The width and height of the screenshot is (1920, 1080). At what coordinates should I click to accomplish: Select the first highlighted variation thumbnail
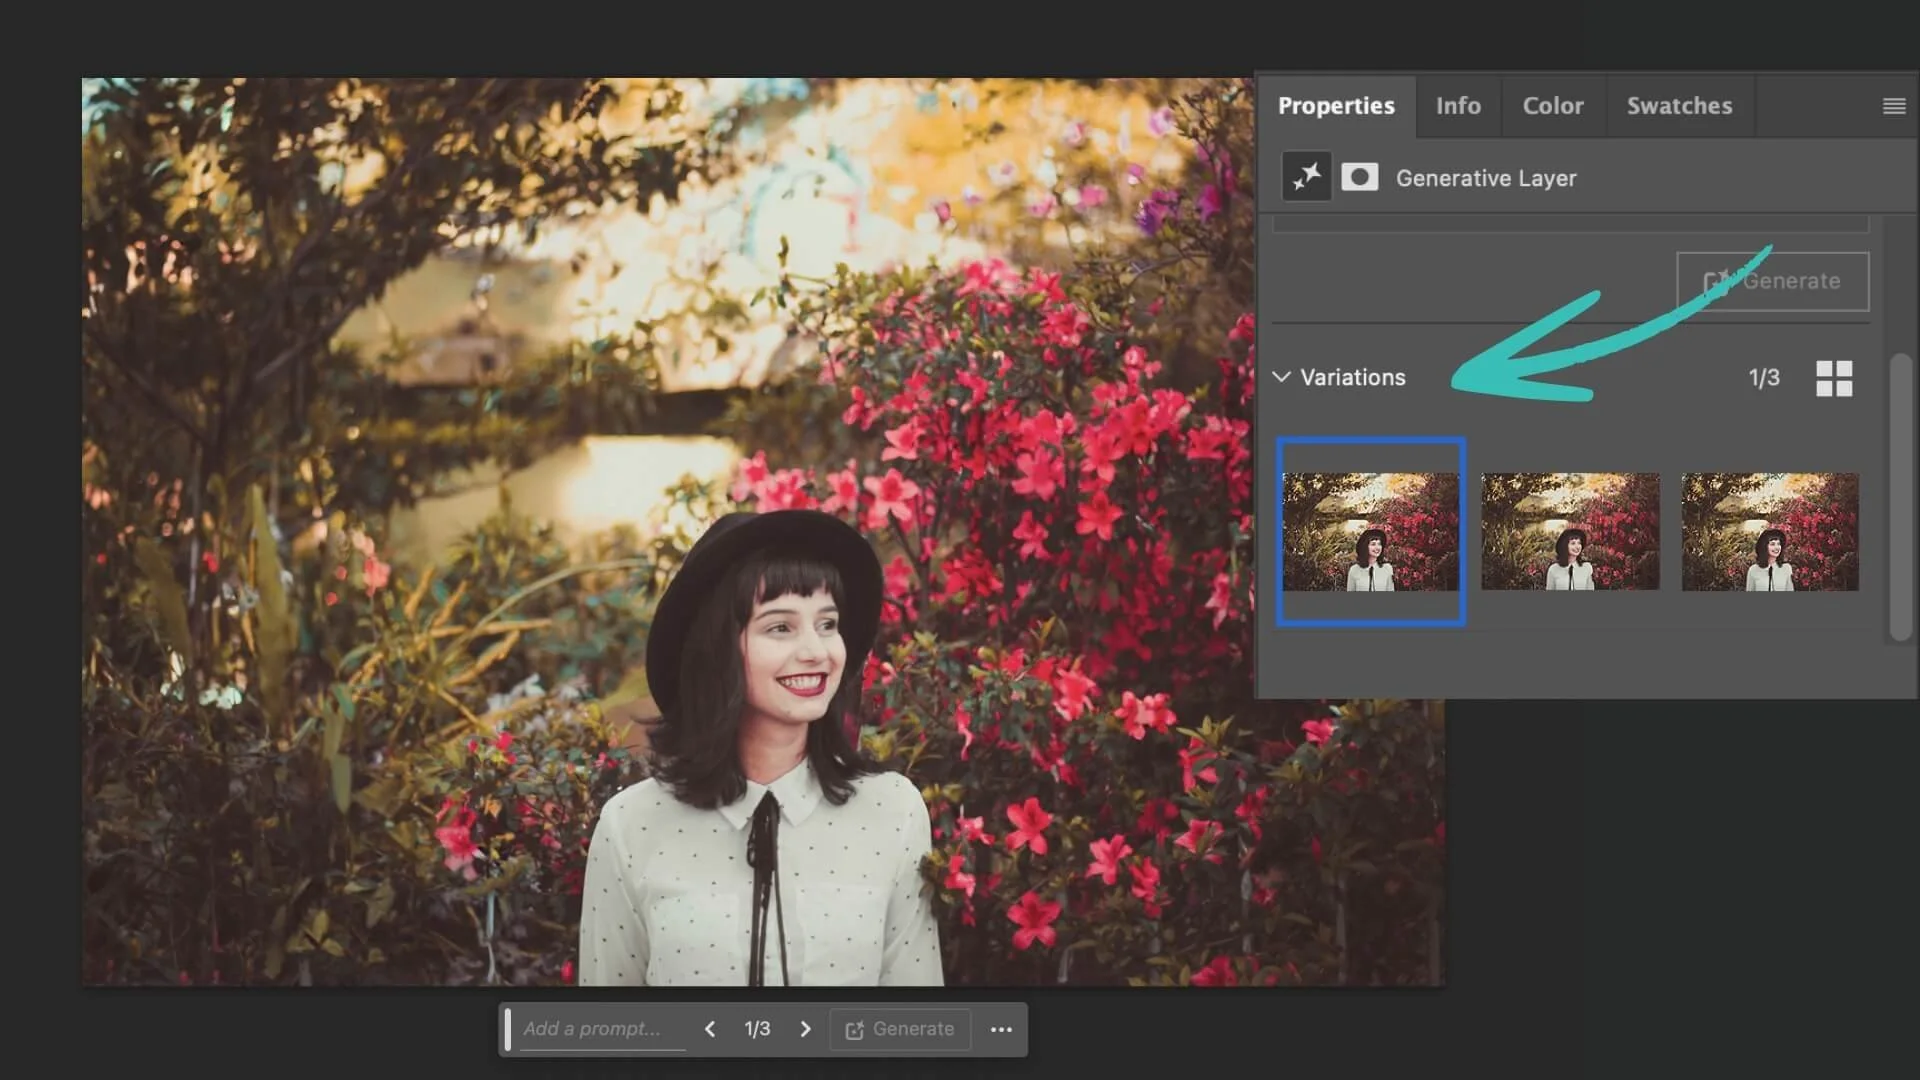(1370, 532)
